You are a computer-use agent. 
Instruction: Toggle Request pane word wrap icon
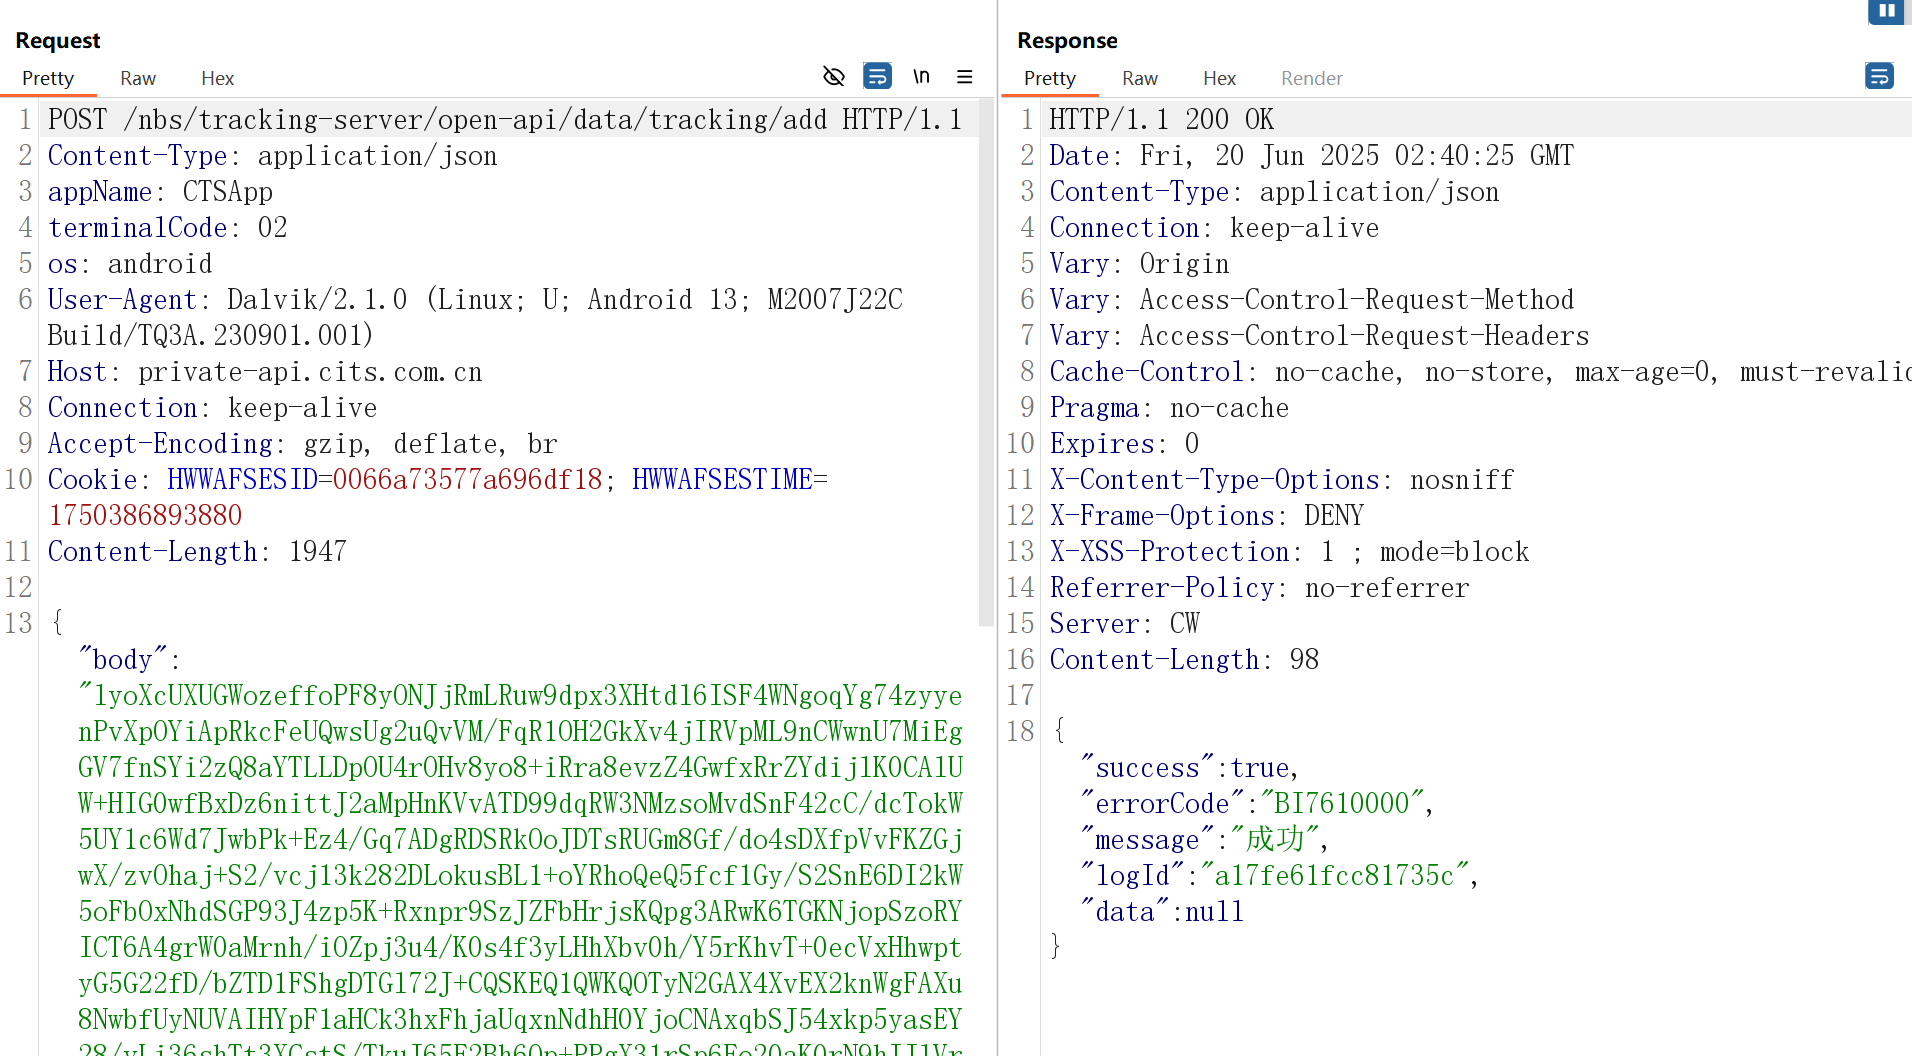tap(877, 77)
